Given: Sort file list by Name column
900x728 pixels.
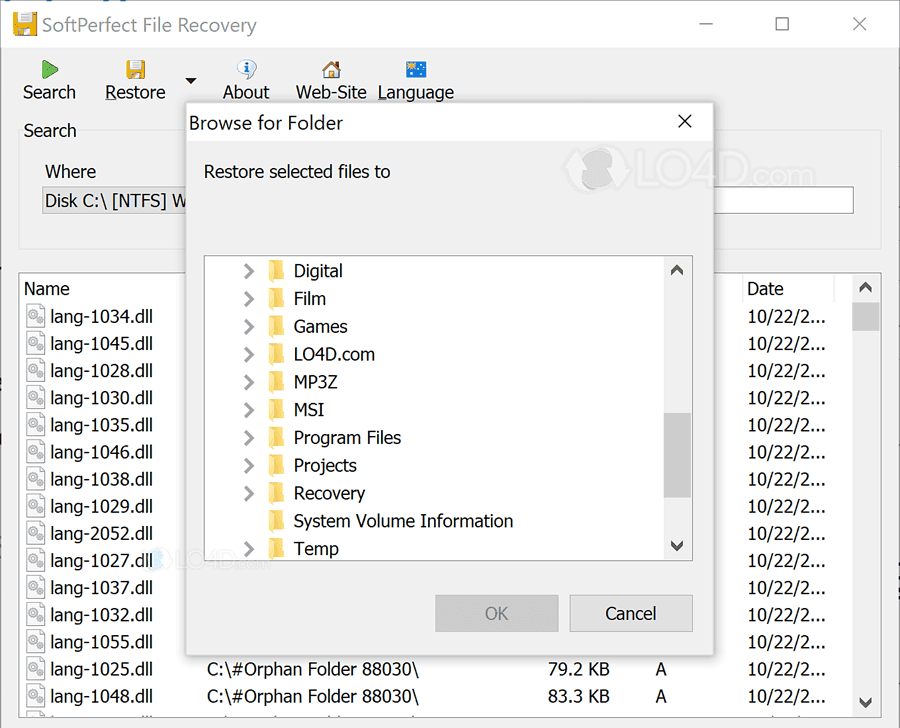Looking at the screenshot, I should (47, 289).
